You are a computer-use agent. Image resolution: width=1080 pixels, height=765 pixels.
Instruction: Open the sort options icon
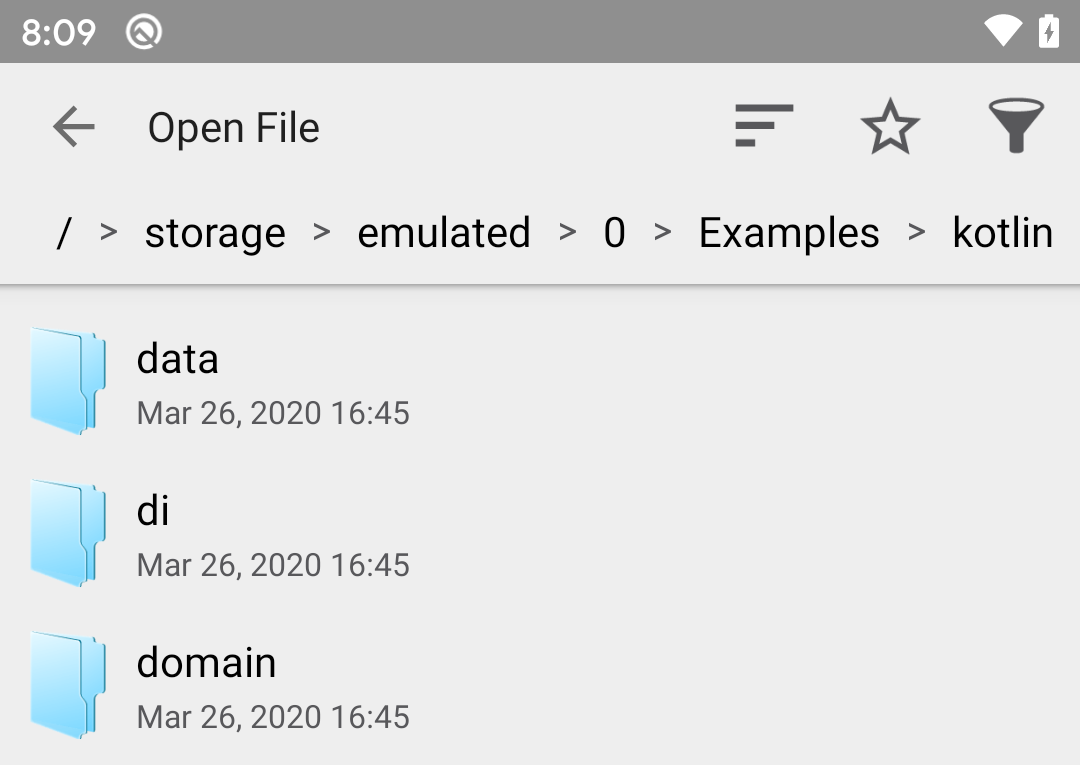point(764,127)
